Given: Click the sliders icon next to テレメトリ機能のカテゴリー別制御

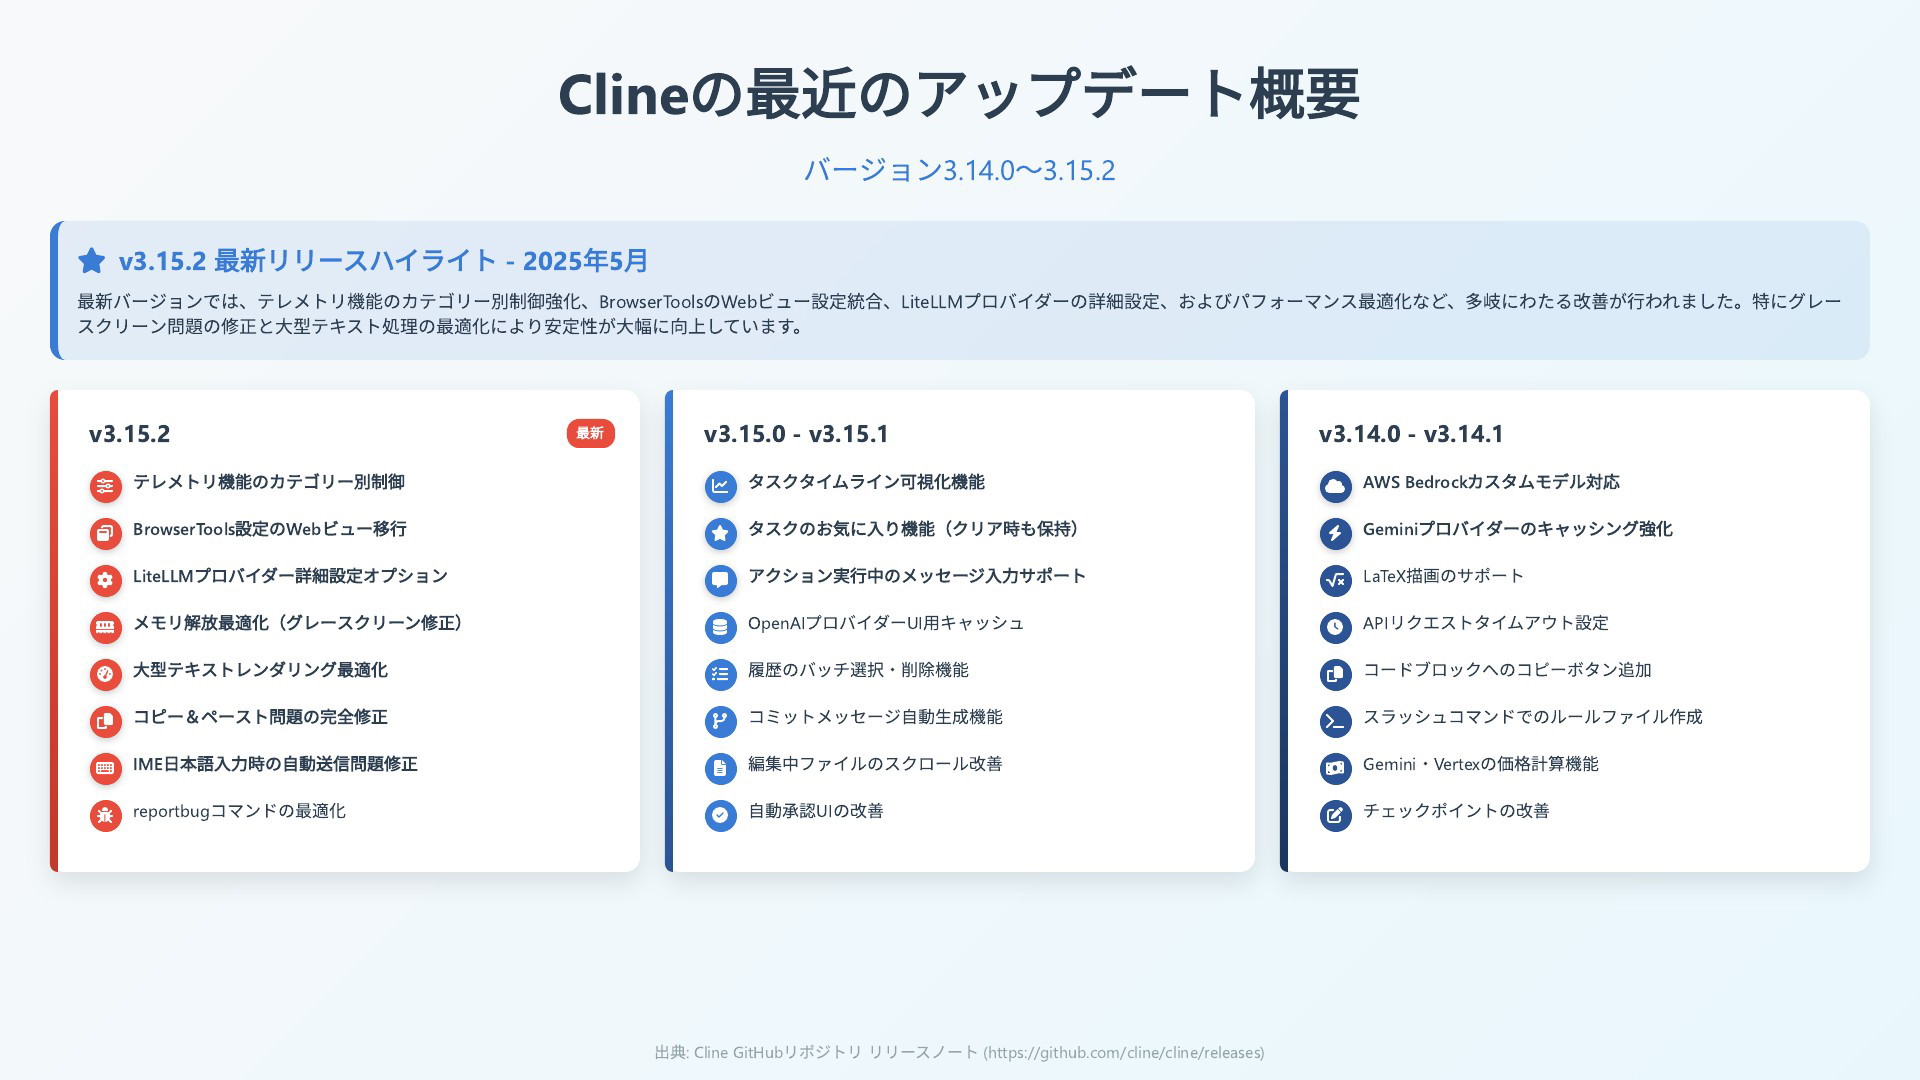Looking at the screenshot, I should pos(105,486).
